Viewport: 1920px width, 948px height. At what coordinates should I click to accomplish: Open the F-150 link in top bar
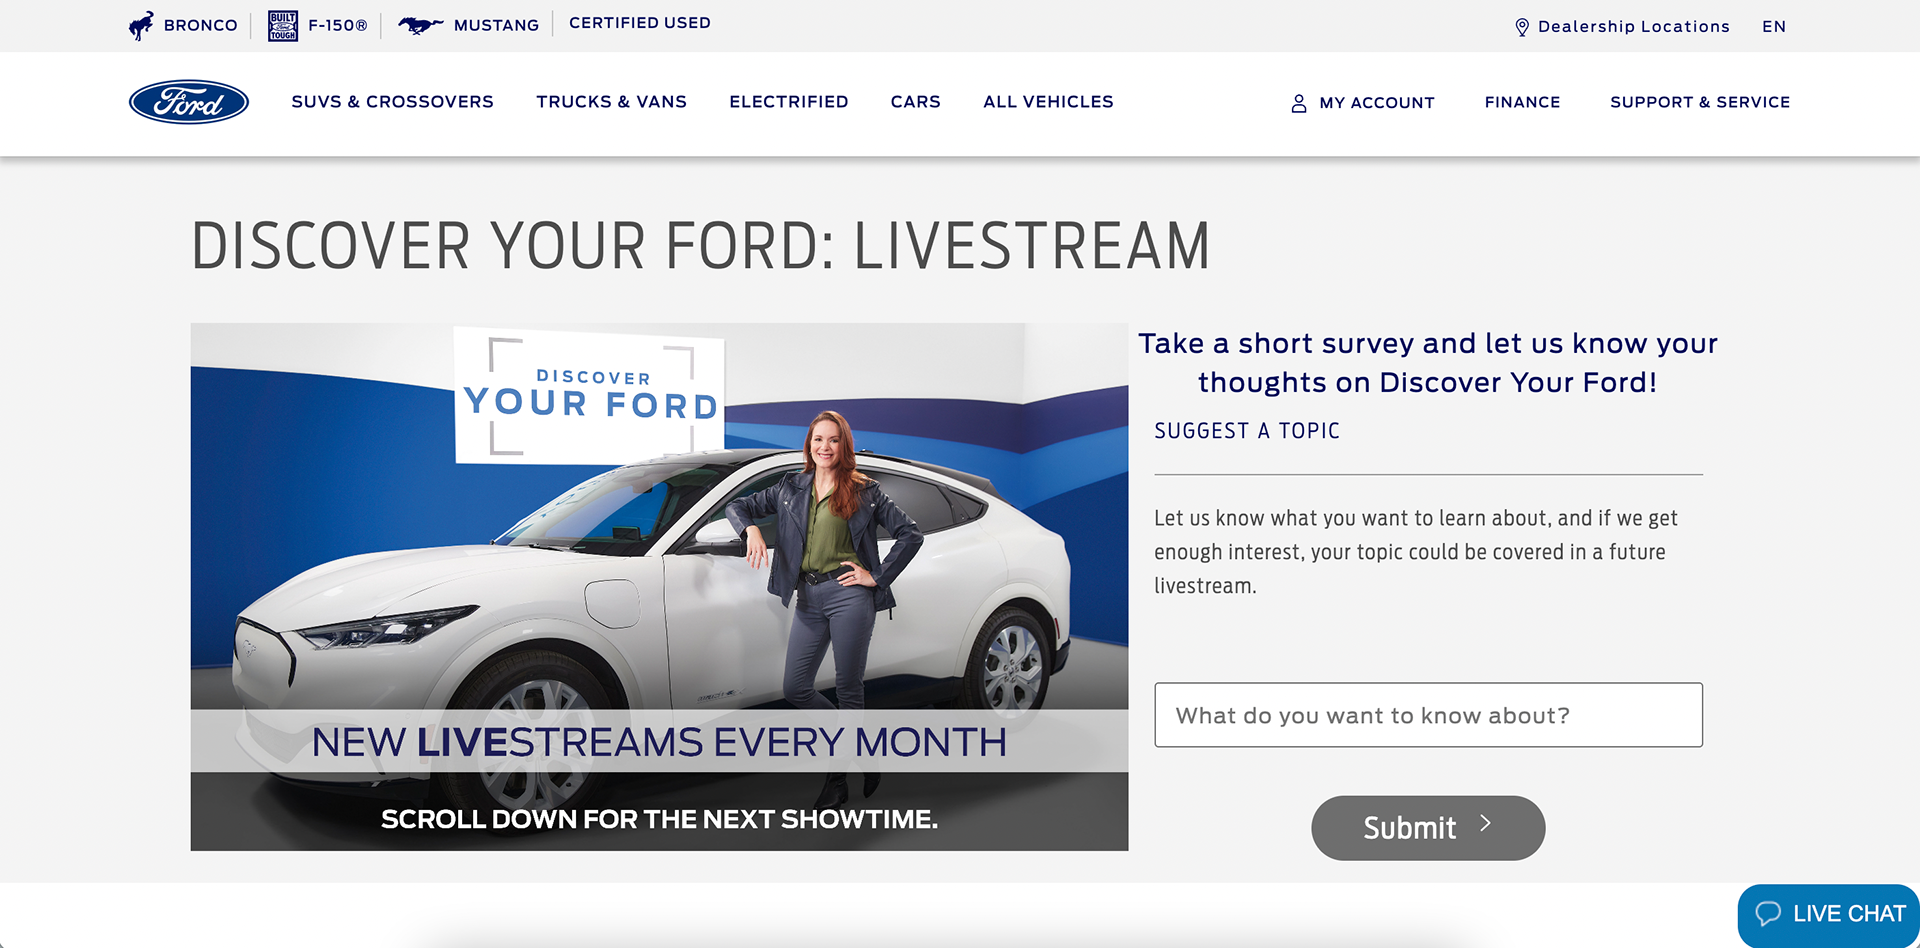(338, 25)
